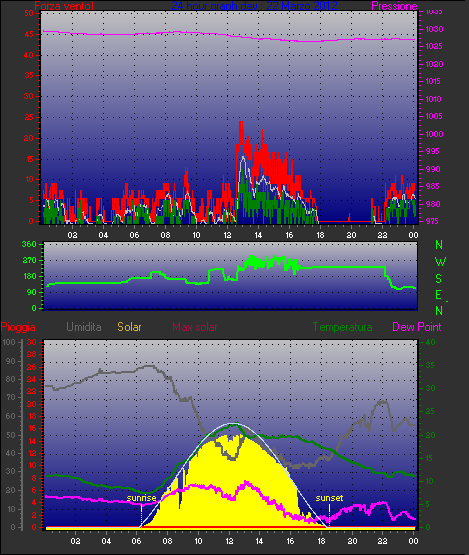Click 1010 on the pressure axis
Screen dimensions: 469x555
(x=433, y=99)
